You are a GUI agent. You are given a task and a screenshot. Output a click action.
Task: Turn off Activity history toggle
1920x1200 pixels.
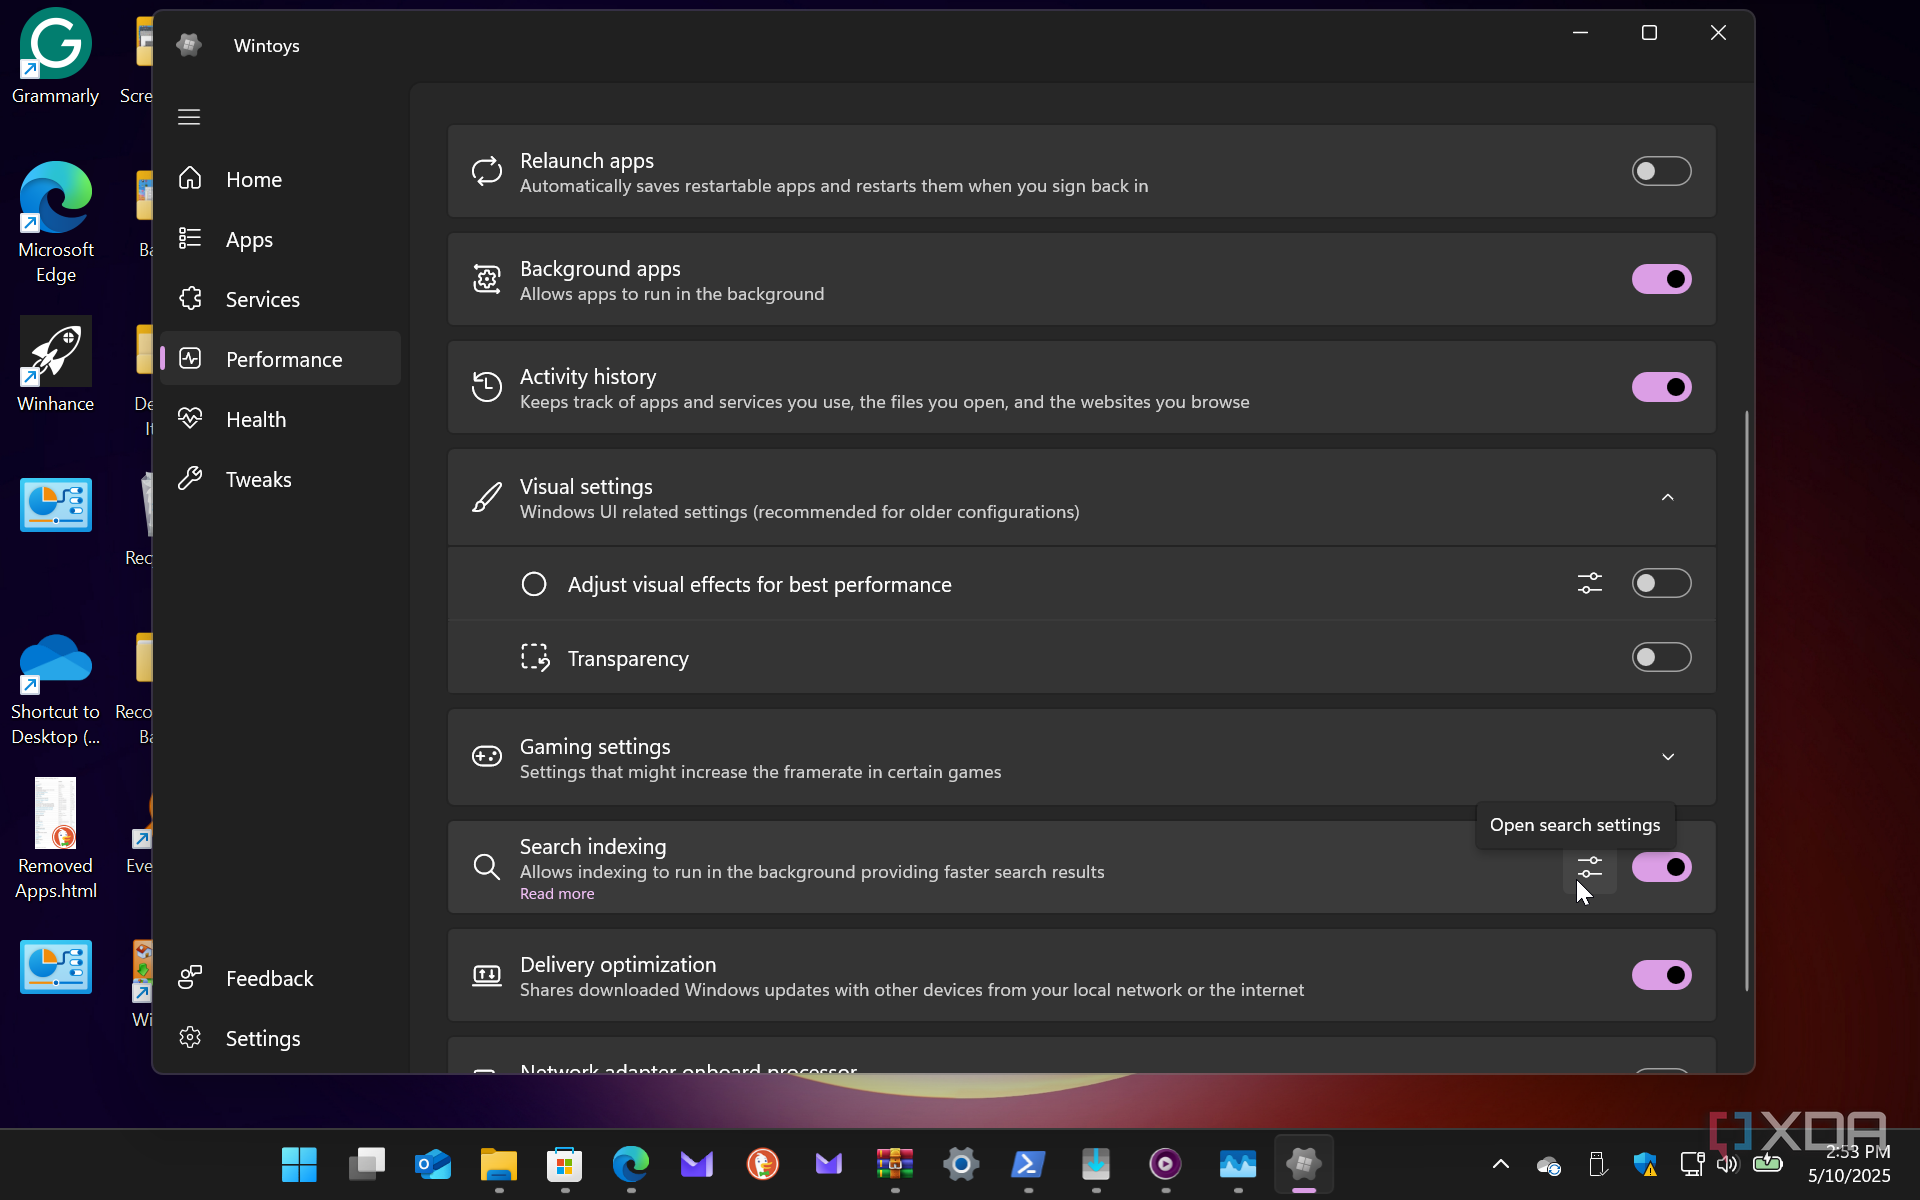coord(1661,387)
